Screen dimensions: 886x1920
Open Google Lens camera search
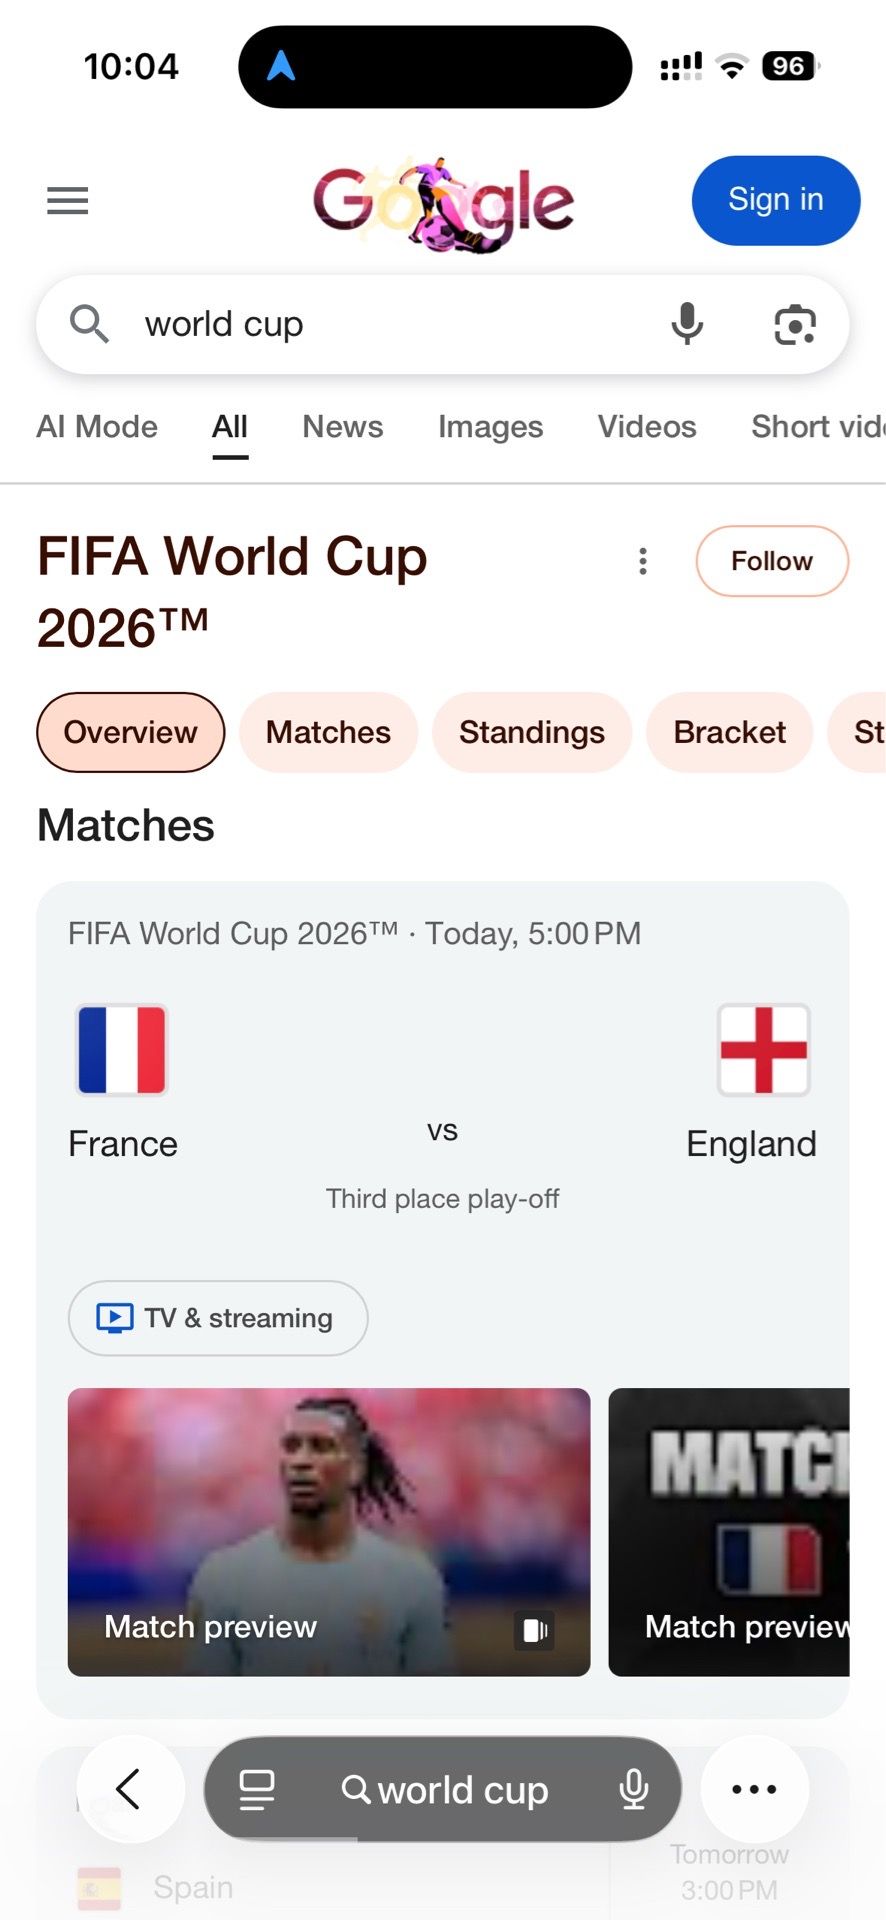click(795, 325)
